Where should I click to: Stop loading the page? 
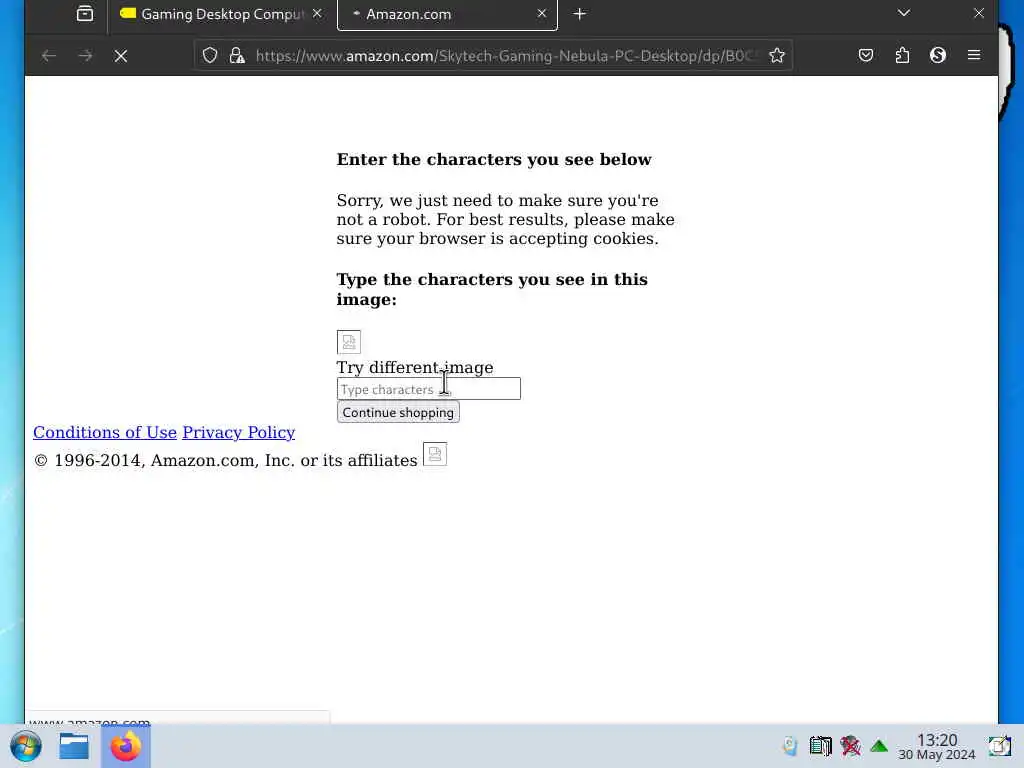click(121, 56)
